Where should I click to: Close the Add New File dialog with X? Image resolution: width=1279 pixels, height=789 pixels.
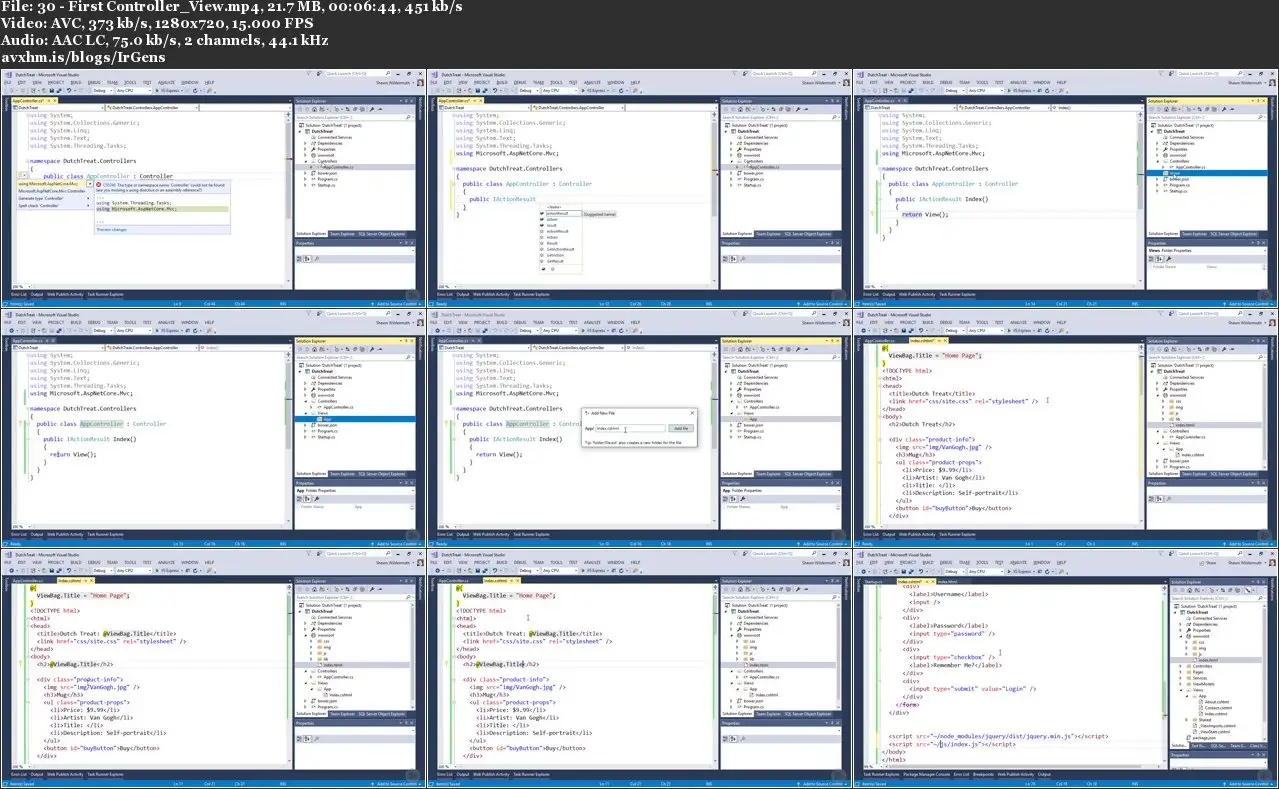click(692, 413)
